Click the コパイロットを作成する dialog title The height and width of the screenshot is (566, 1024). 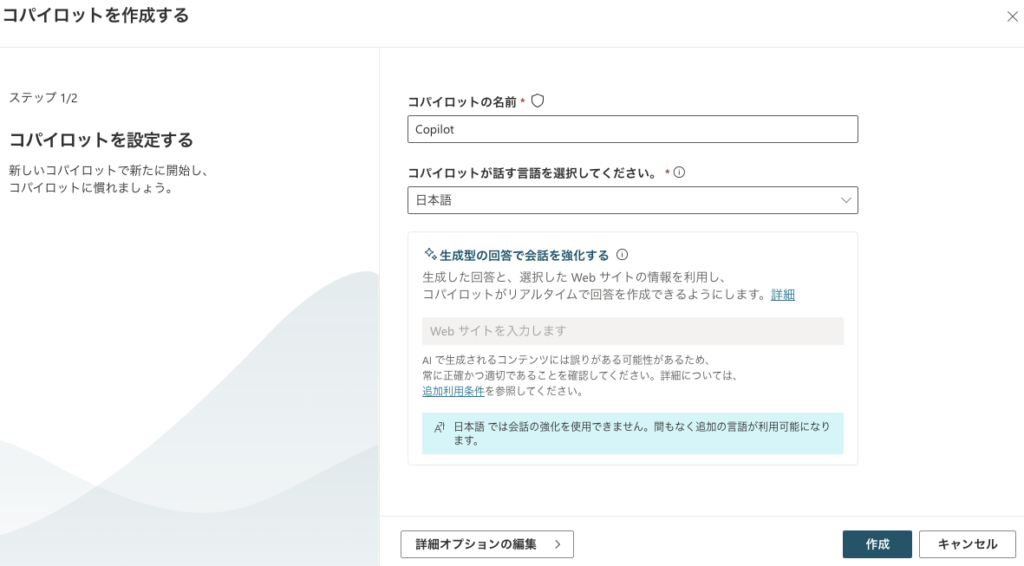(x=95, y=16)
